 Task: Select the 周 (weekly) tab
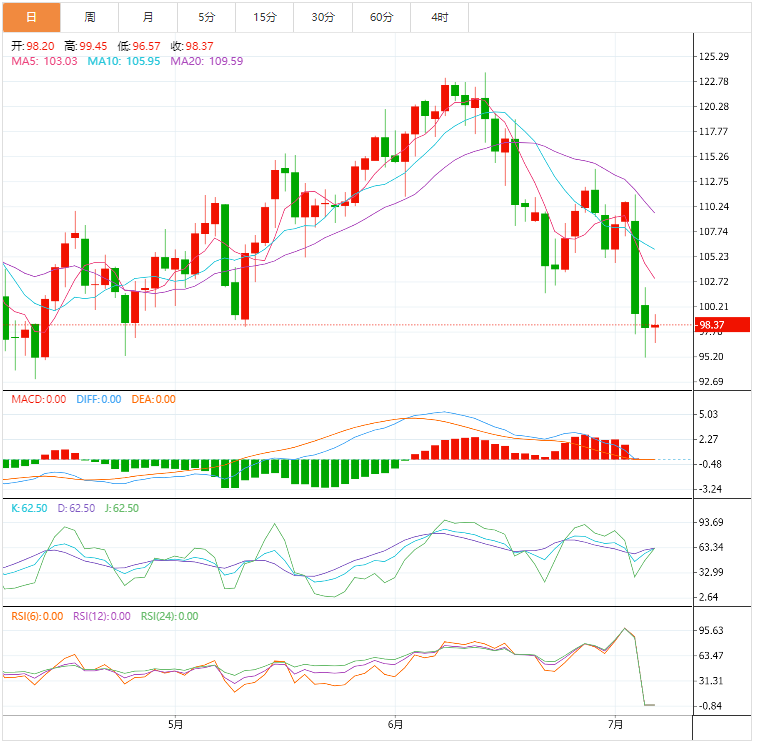click(x=90, y=17)
